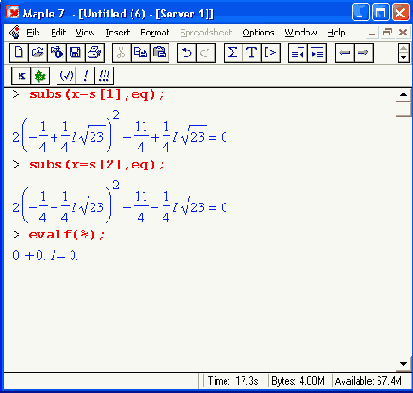Execute the entire worksheet with the !!! button
The width and height of the screenshot is (413, 393).
click(104, 76)
